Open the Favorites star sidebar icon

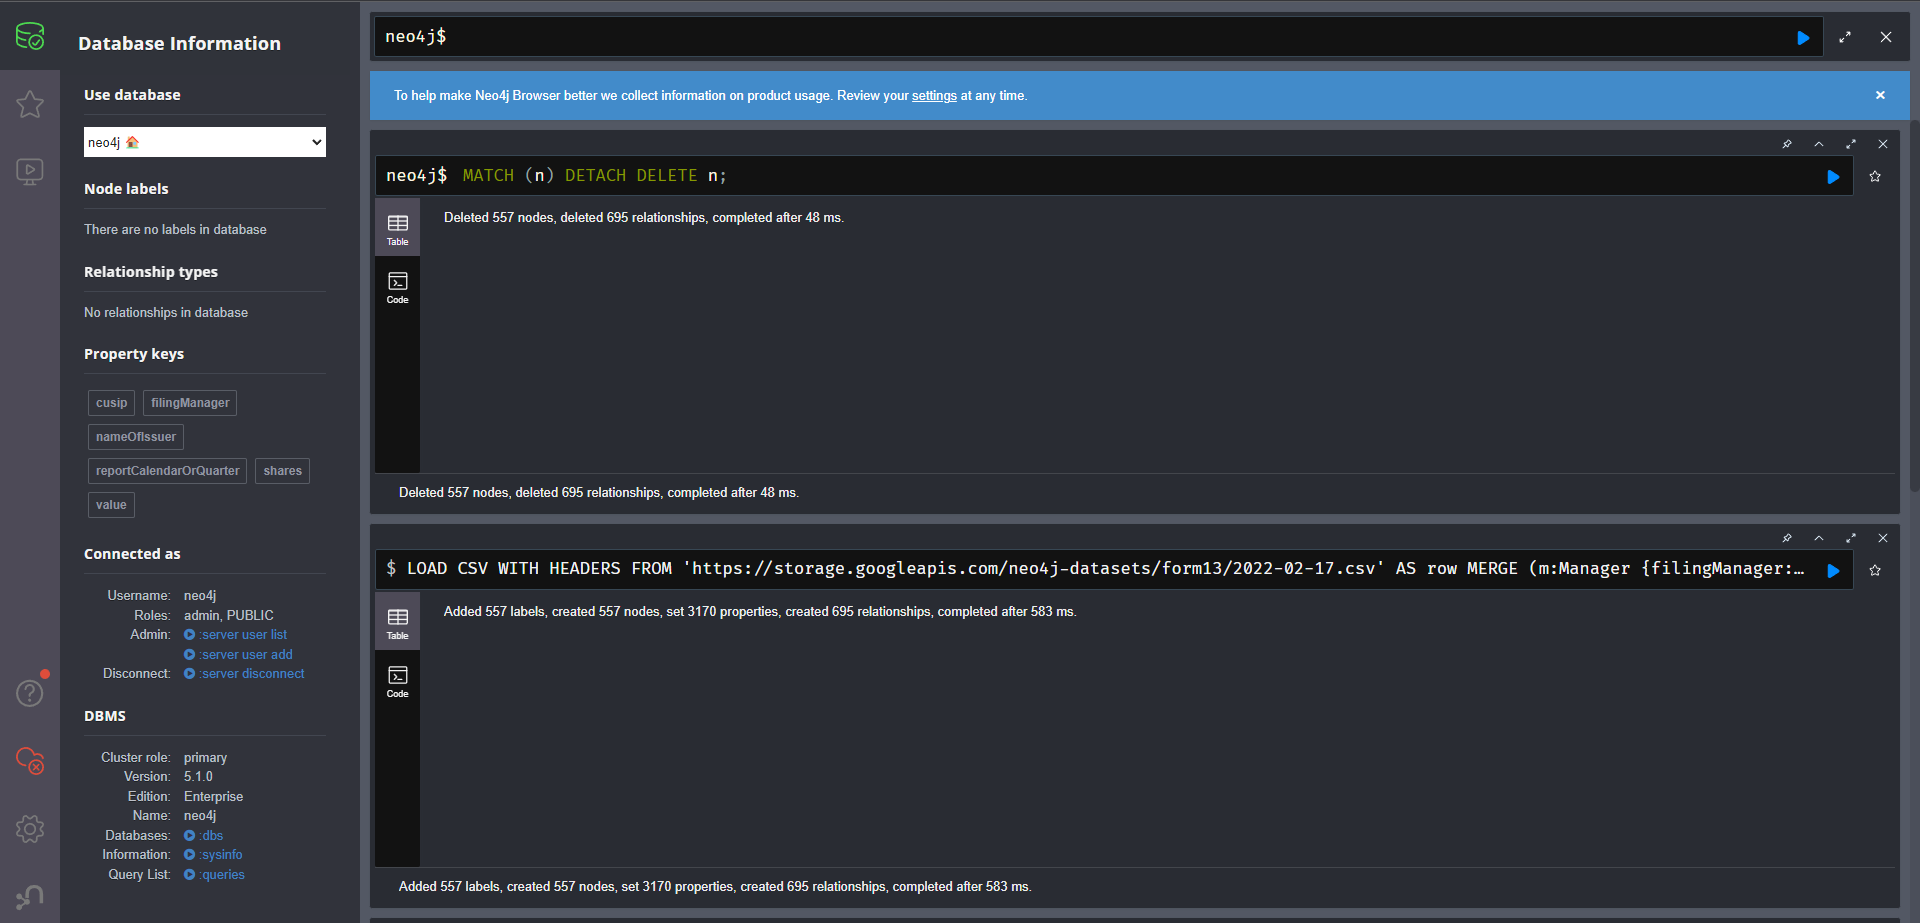tap(30, 104)
